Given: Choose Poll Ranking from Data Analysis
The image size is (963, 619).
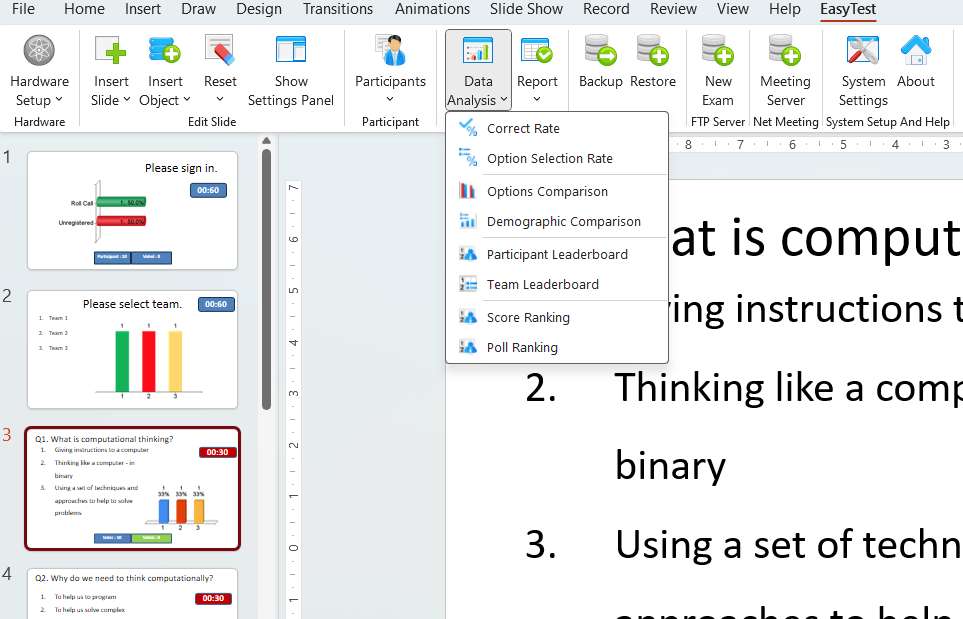Looking at the screenshot, I should 522,348.
